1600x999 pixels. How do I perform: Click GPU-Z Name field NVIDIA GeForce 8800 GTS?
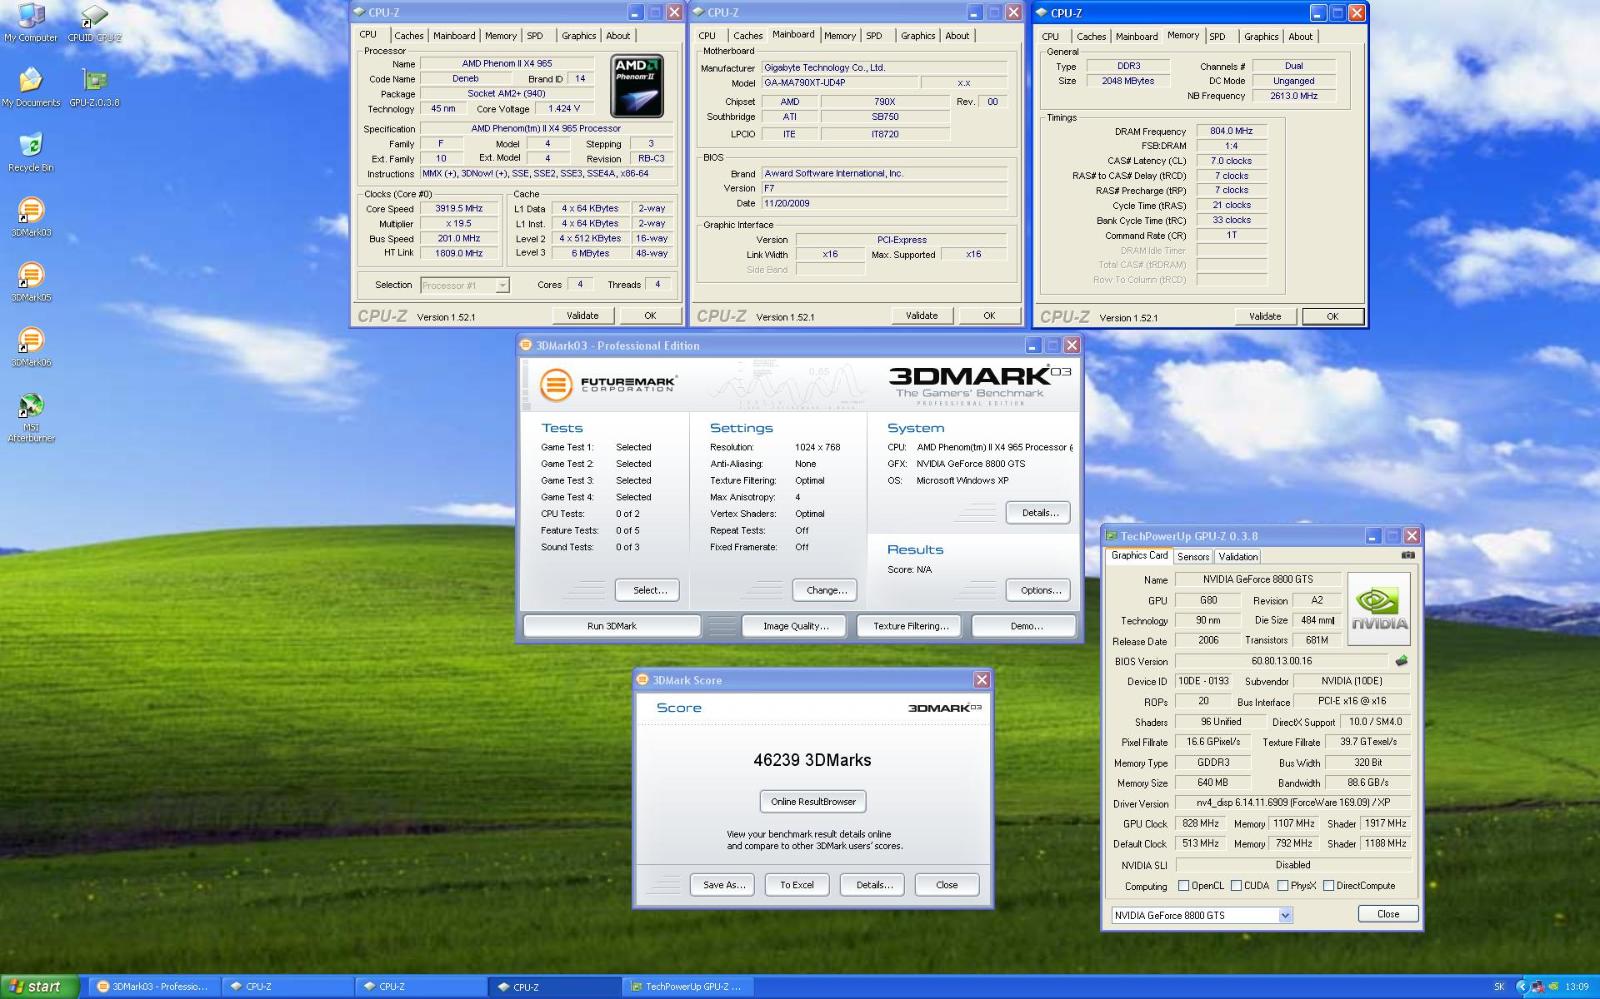tap(1257, 579)
